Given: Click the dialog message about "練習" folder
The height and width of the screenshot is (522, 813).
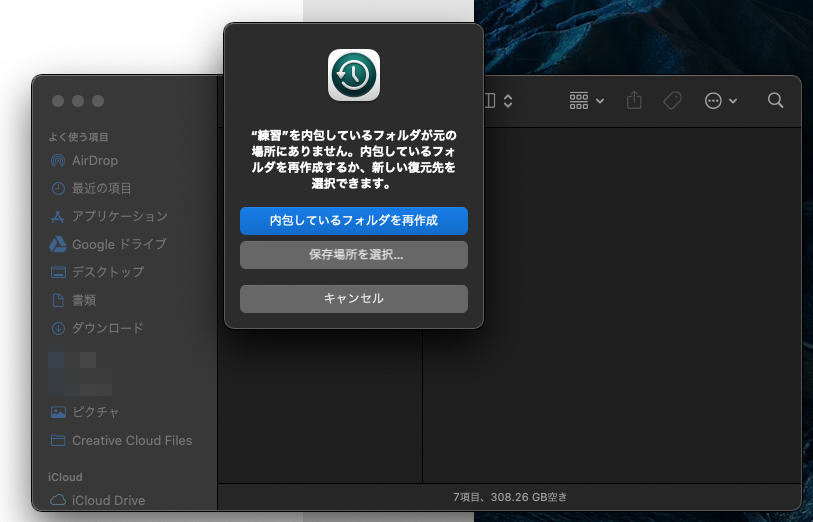Looking at the screenshot, I should [x=354, y=160].
